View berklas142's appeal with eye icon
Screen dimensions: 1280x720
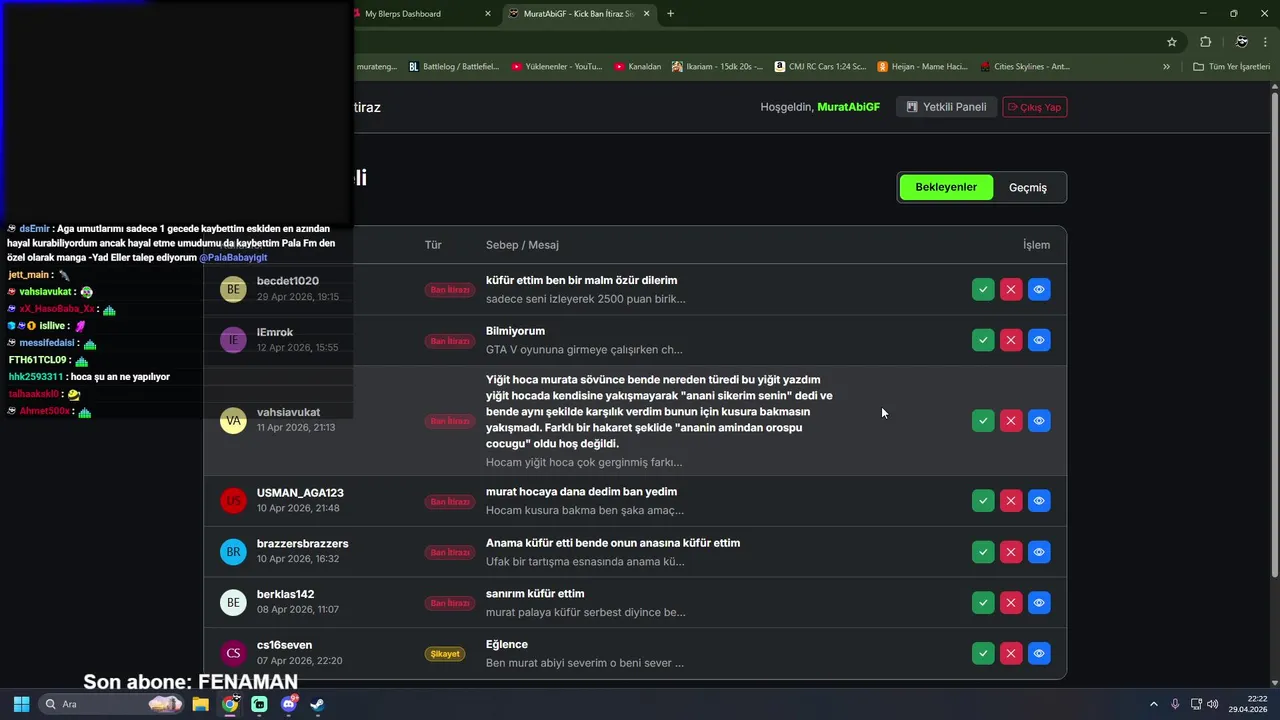[1039, 603]
